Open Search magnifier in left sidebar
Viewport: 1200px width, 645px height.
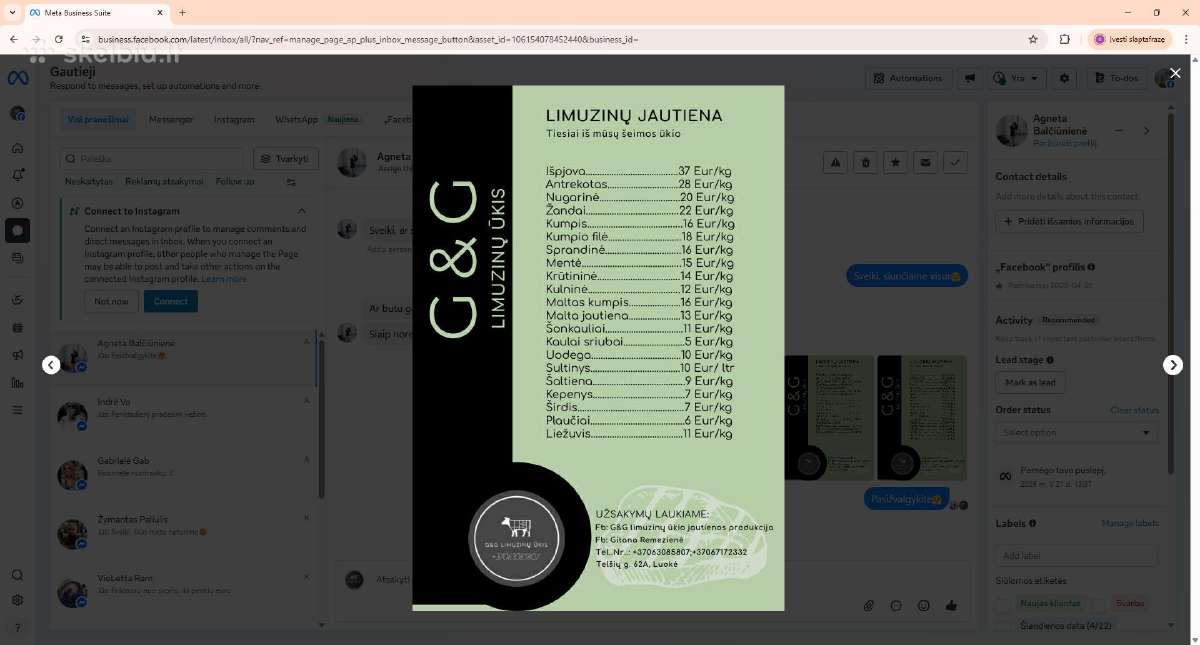pyautogui.click(x=17, y=575)
